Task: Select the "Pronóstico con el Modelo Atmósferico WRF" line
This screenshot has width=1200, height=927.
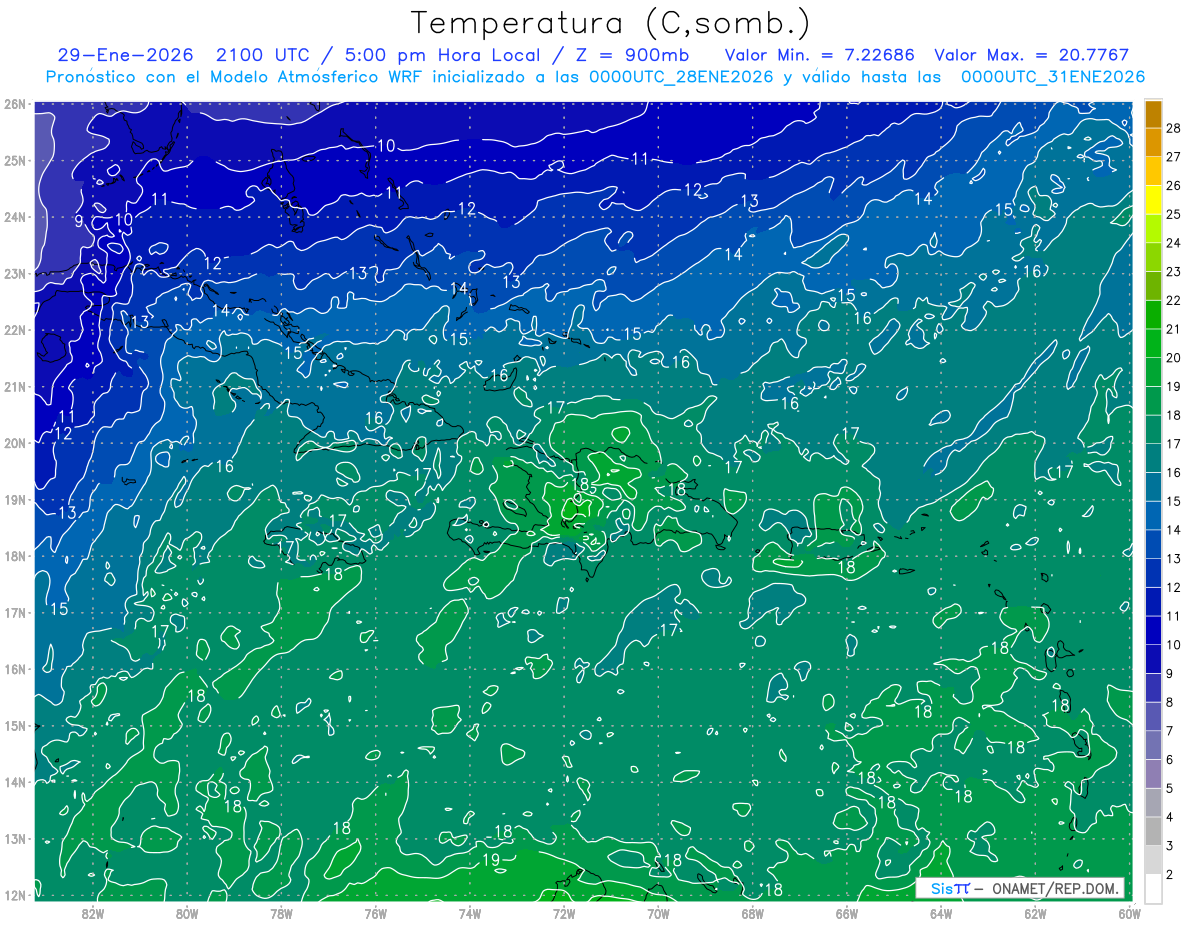Action: point(595,77)
